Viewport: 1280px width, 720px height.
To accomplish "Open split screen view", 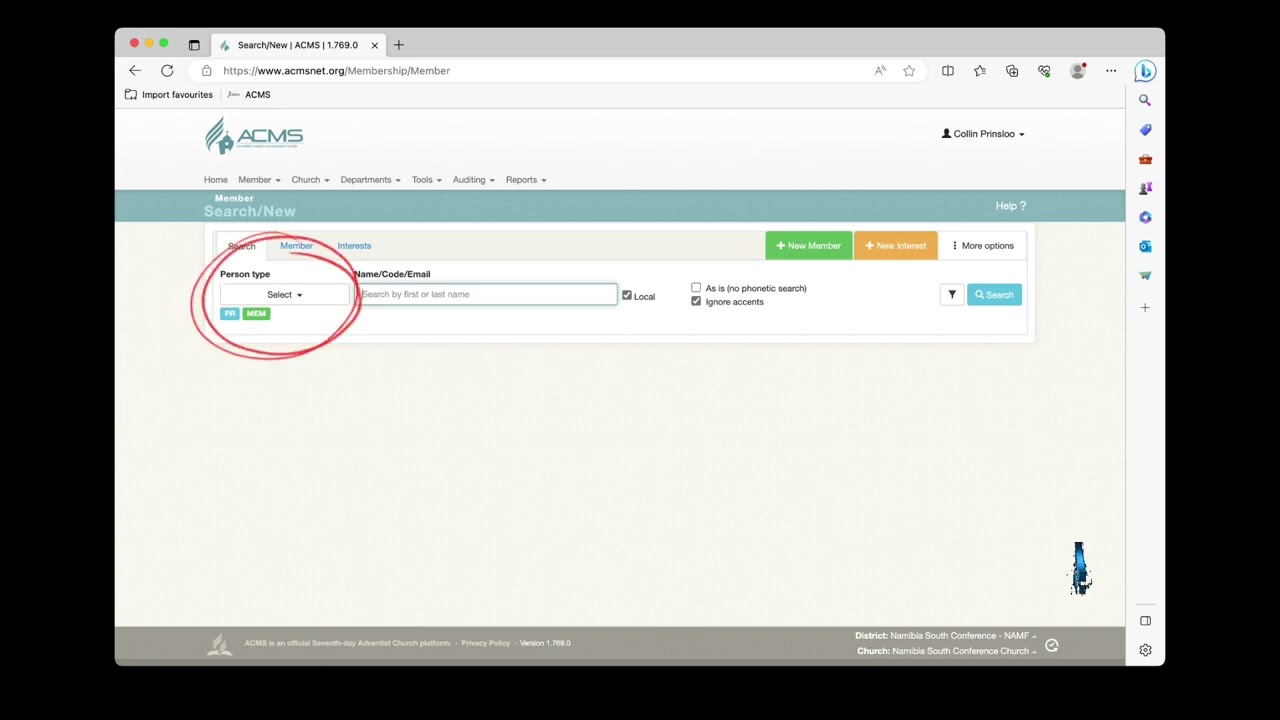I will [x=948, y=71].
